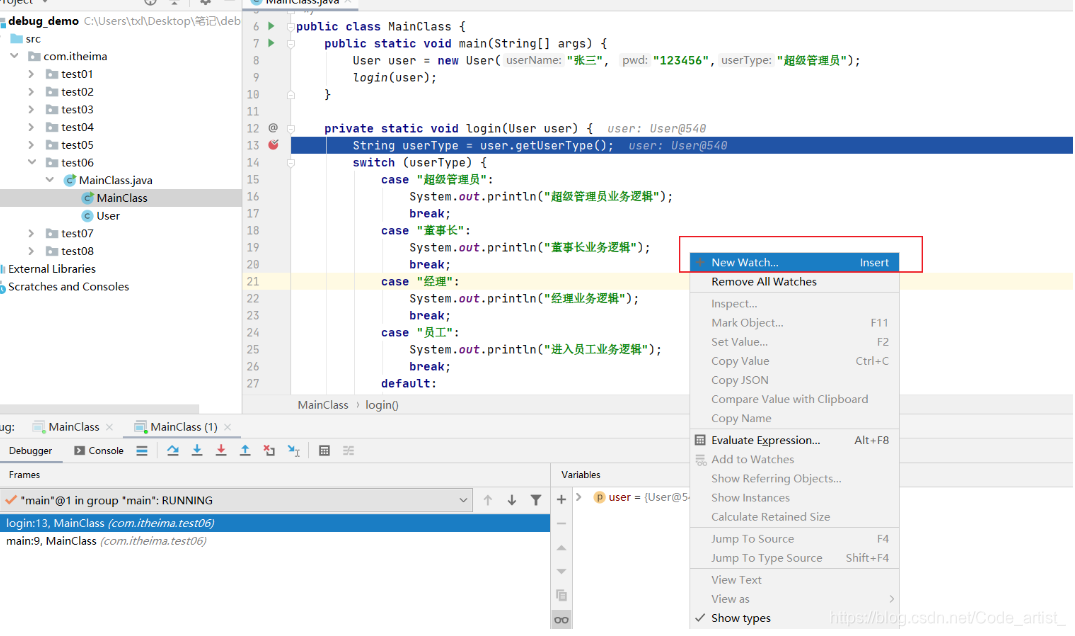Select the main:9, MainClass stack frame

[275, 541]
